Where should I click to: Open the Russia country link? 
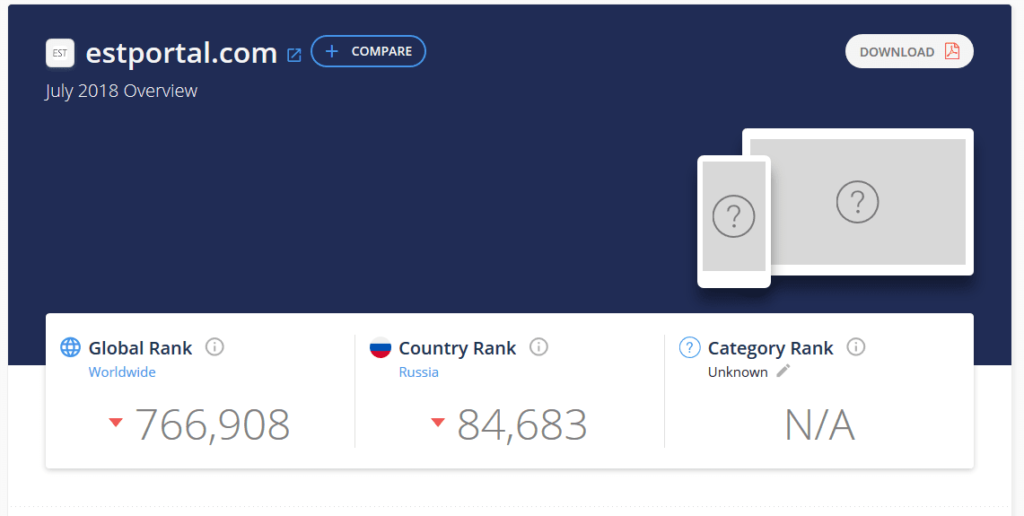point(418,372)
